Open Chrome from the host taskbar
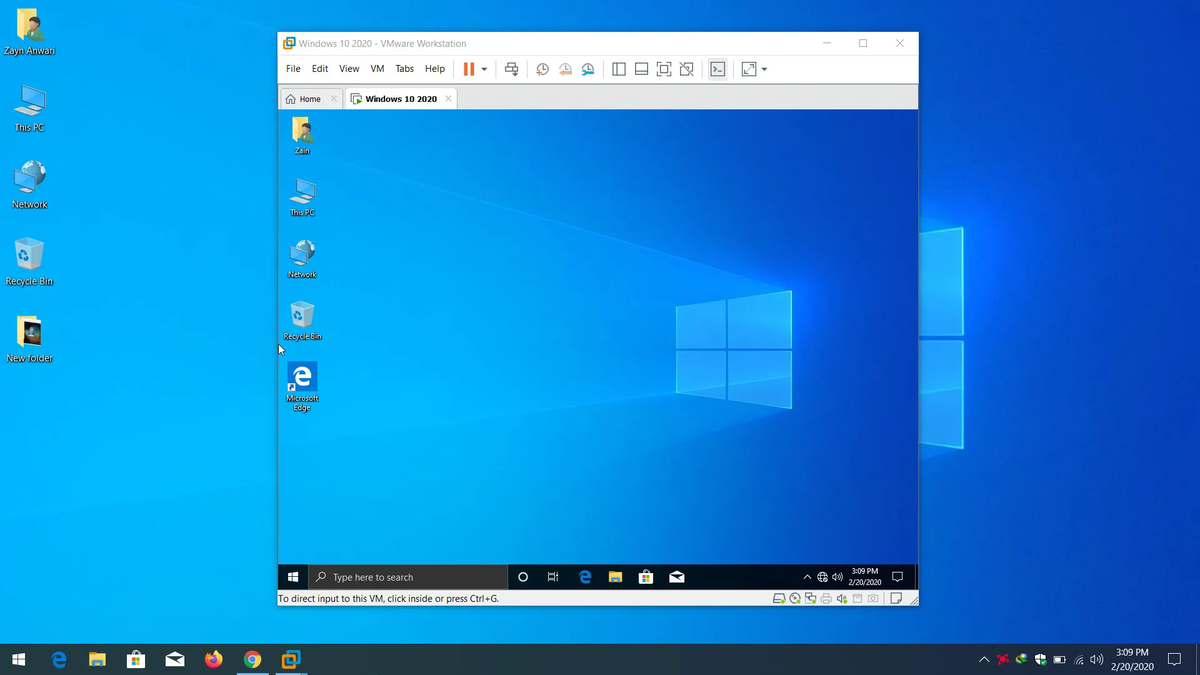This screenshot has width=1200, height=675. click(x=252, y=659)
